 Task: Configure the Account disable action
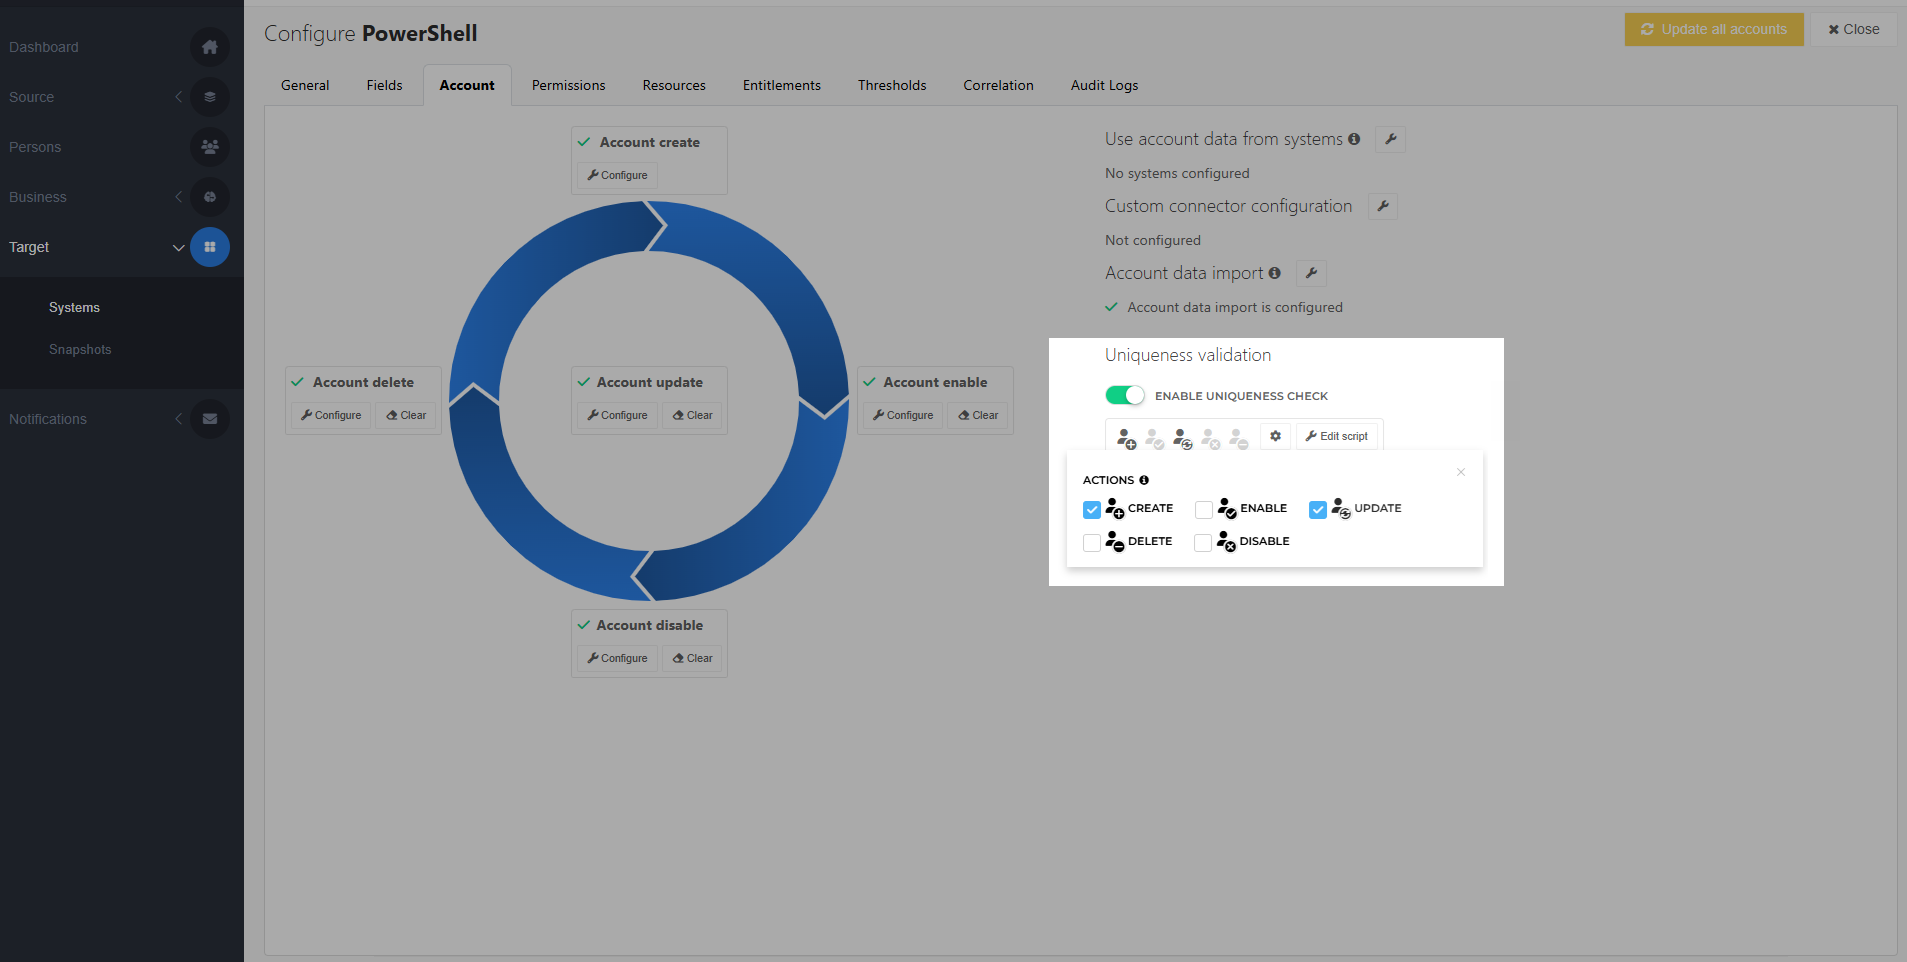[x=617, y=658]
